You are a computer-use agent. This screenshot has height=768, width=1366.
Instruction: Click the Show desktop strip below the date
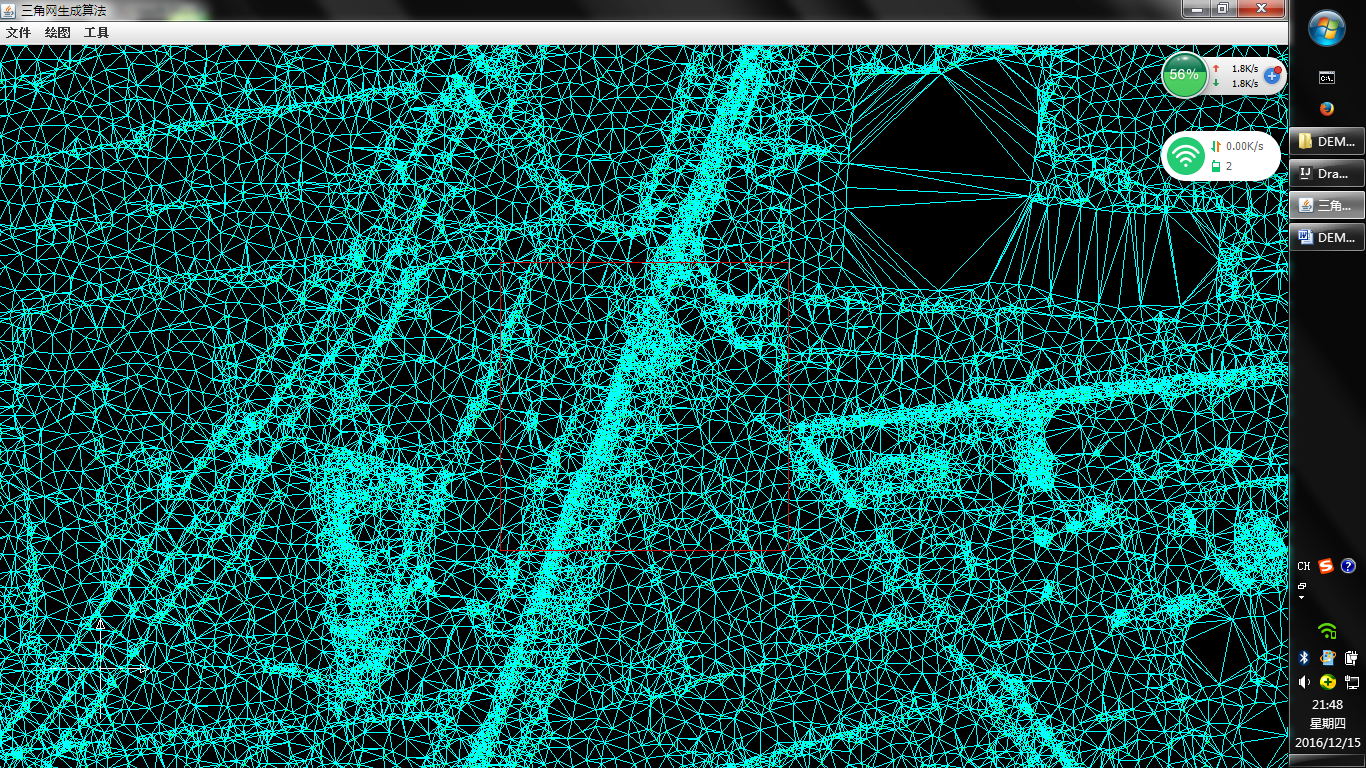pos(1328,762)
